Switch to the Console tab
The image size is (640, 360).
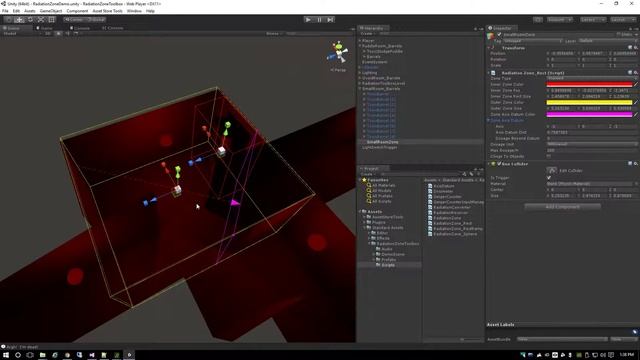tap(113, 28)
